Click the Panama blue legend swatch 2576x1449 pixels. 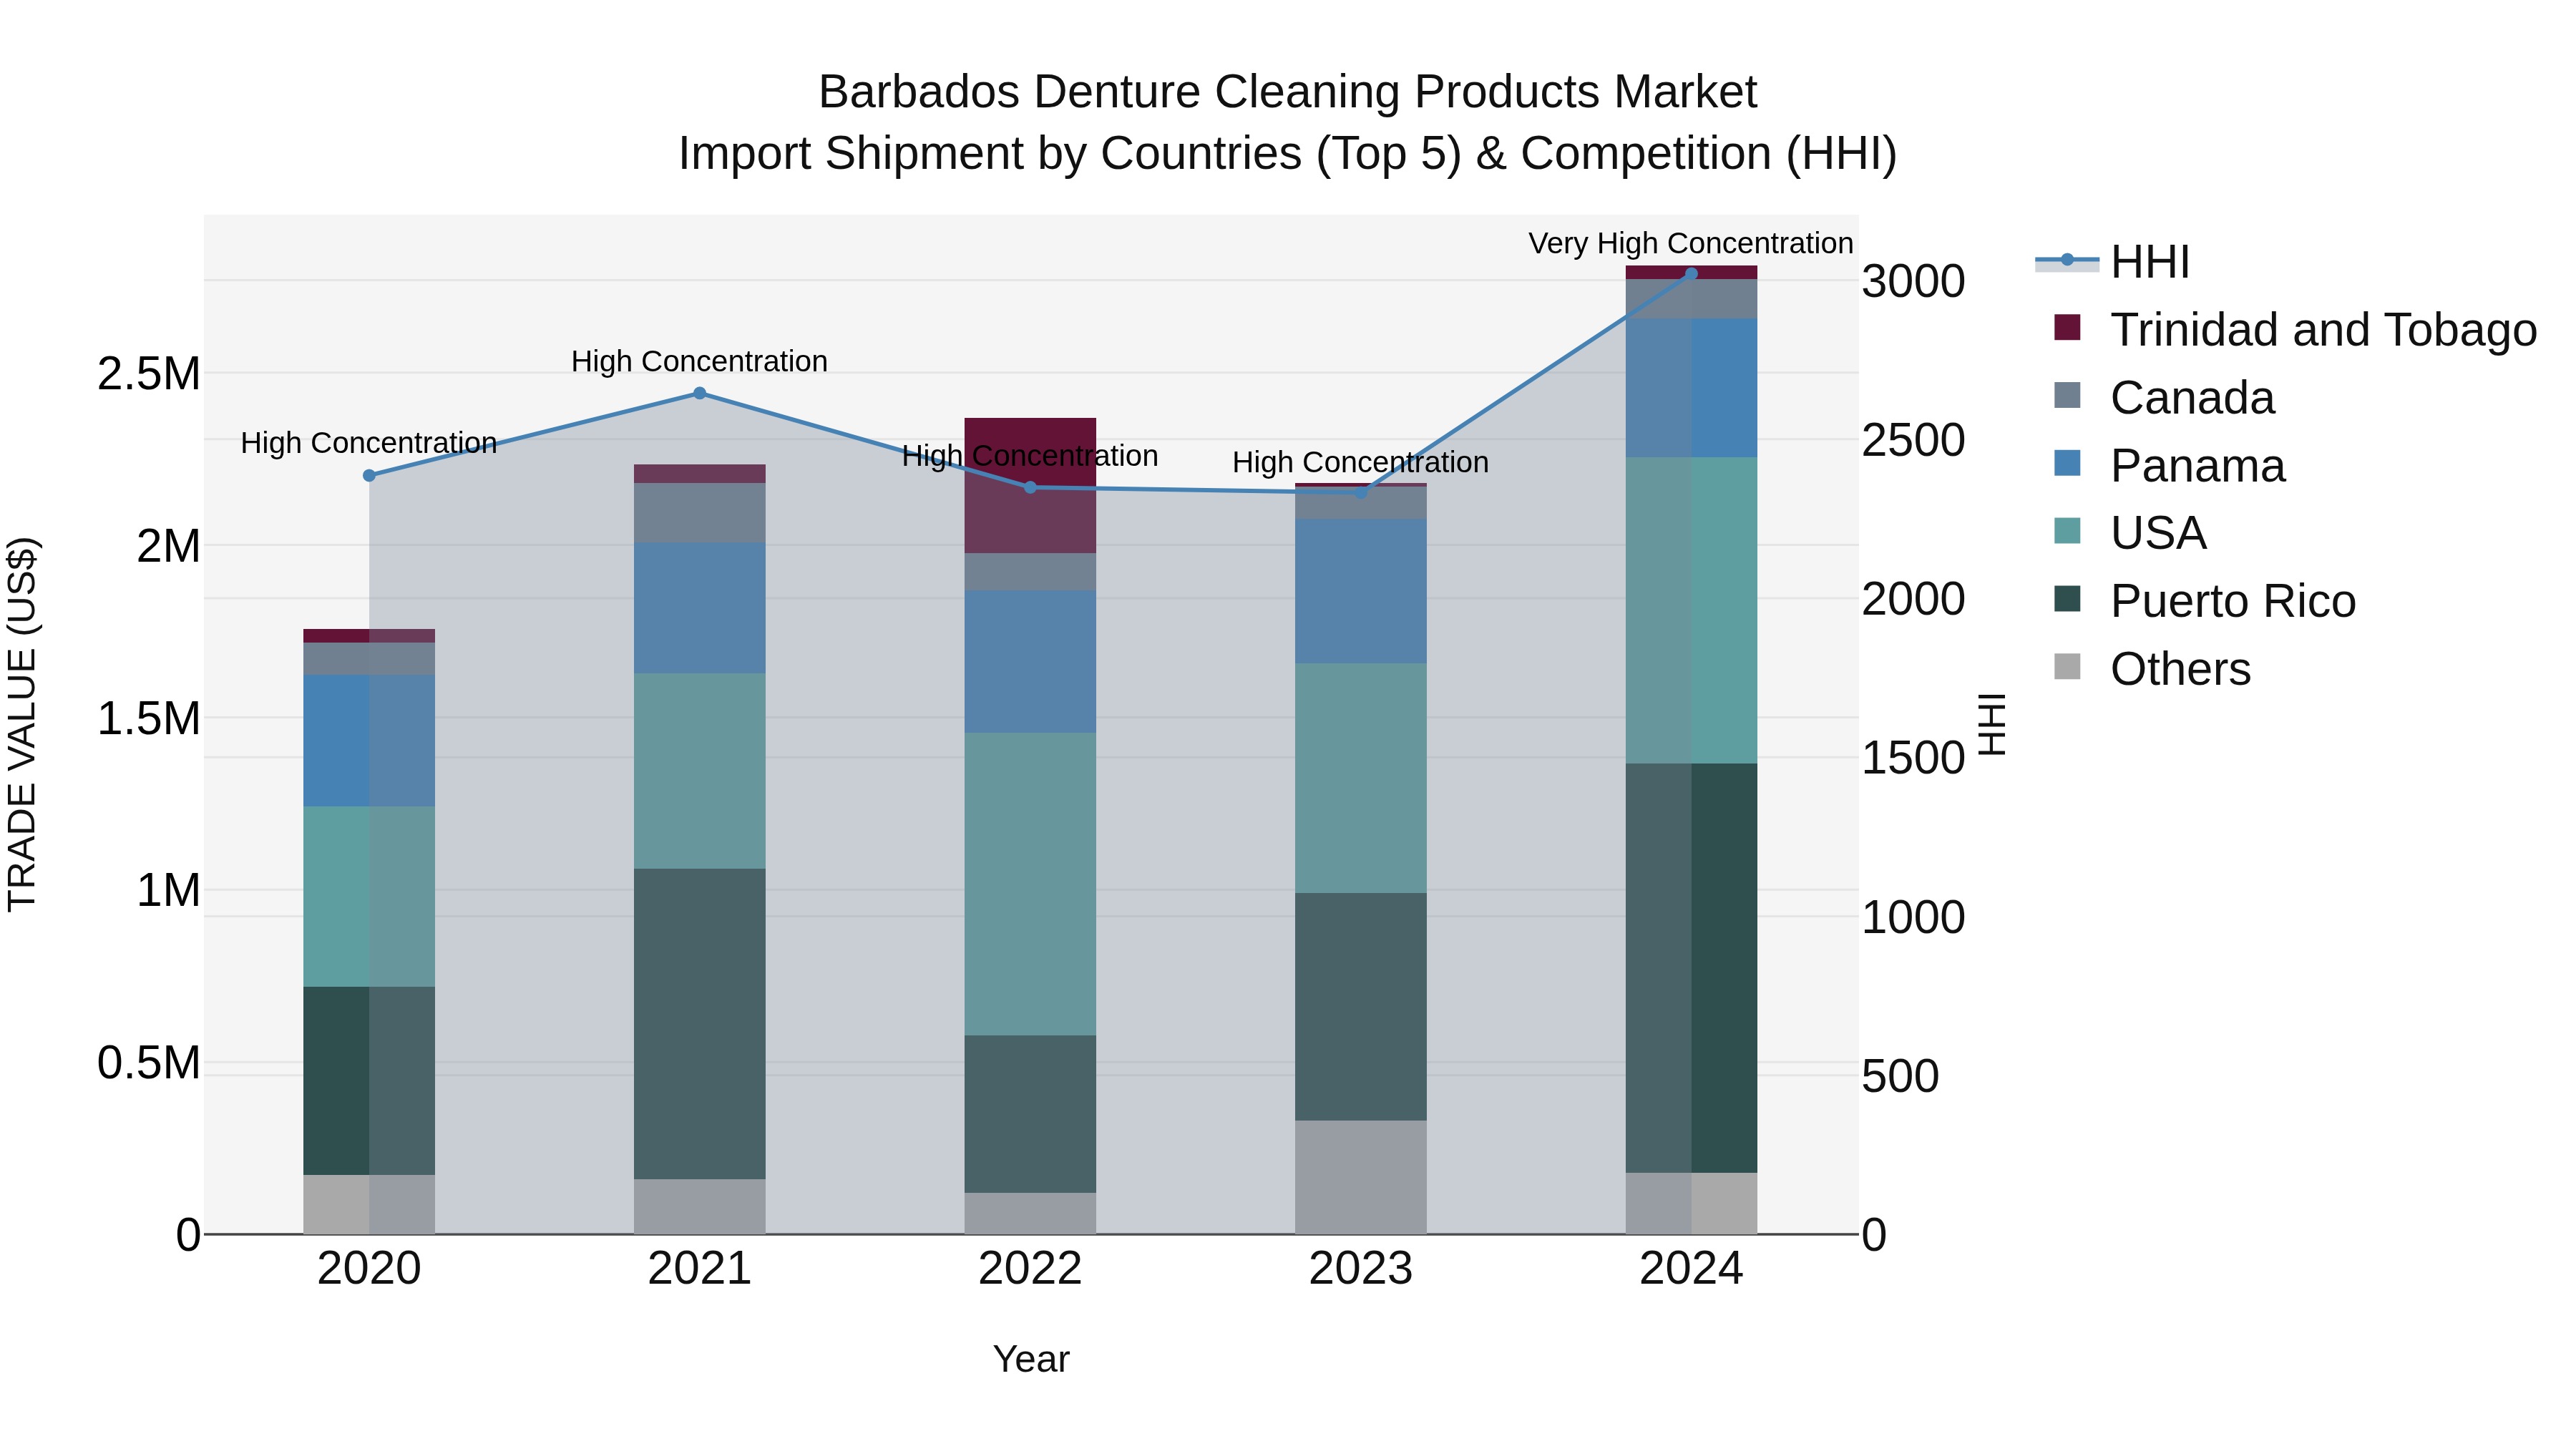click(x=2067, y=463)
